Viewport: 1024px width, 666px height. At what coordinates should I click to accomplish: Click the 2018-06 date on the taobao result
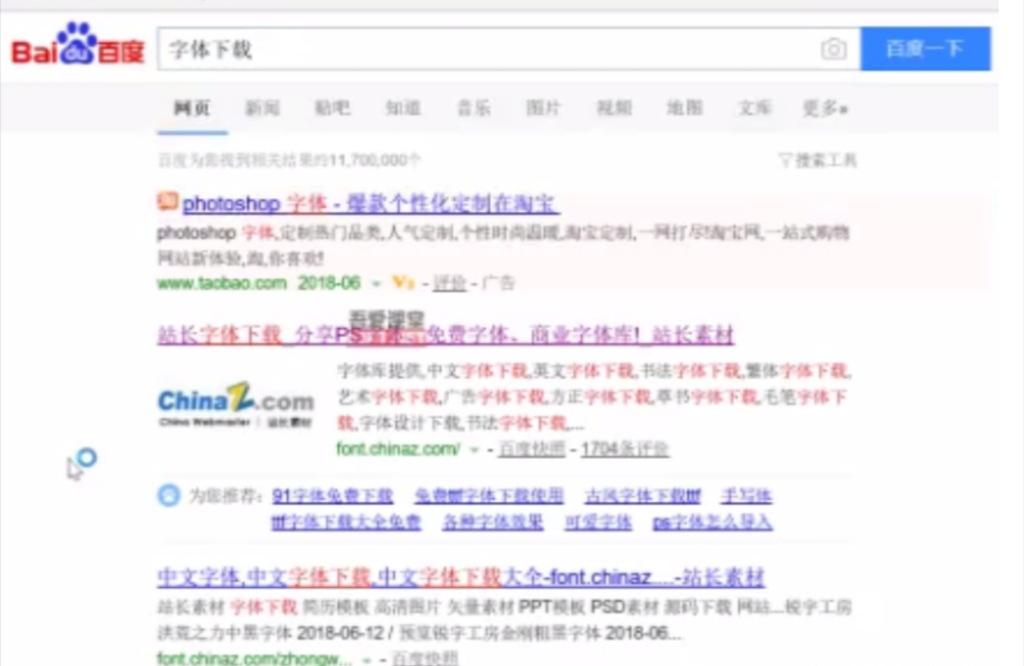(329, 283)
